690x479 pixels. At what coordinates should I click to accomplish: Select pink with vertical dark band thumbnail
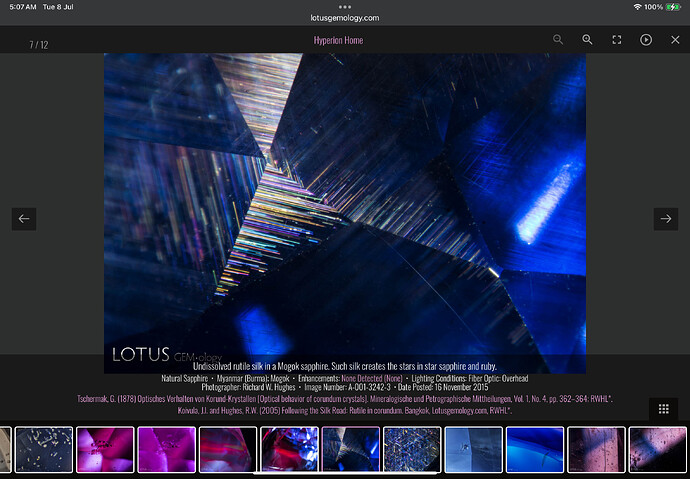[x=596, y=449]
